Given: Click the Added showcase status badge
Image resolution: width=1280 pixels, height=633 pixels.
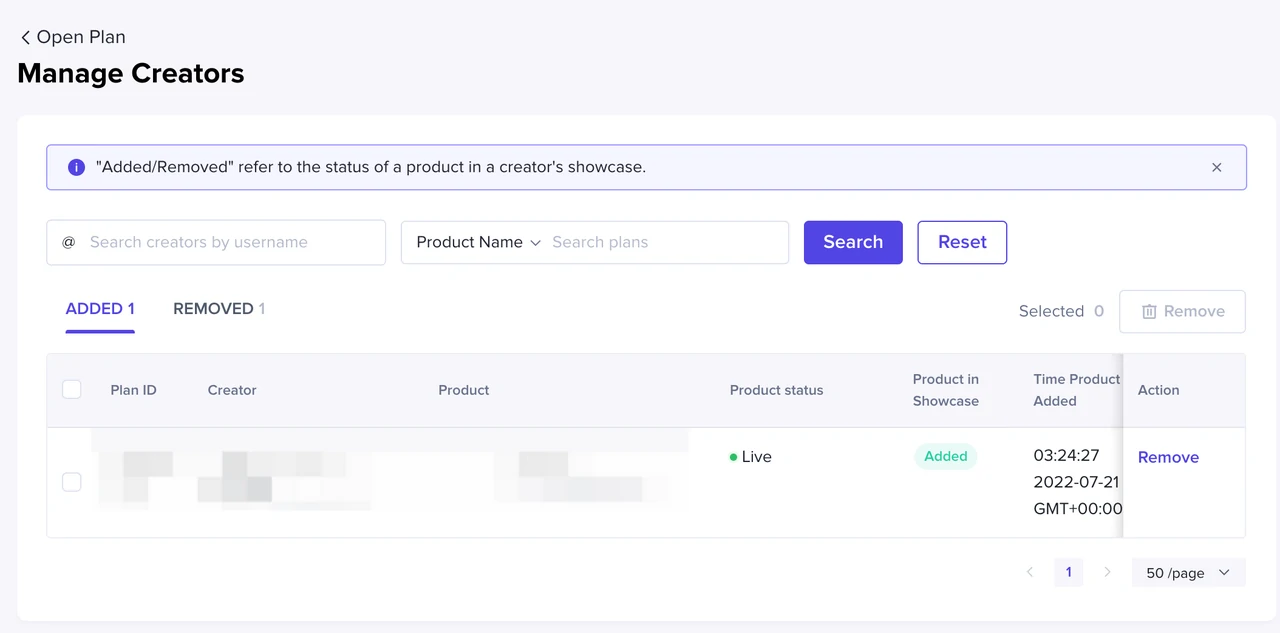Looking at the screenshot, I should coord(945,457).
